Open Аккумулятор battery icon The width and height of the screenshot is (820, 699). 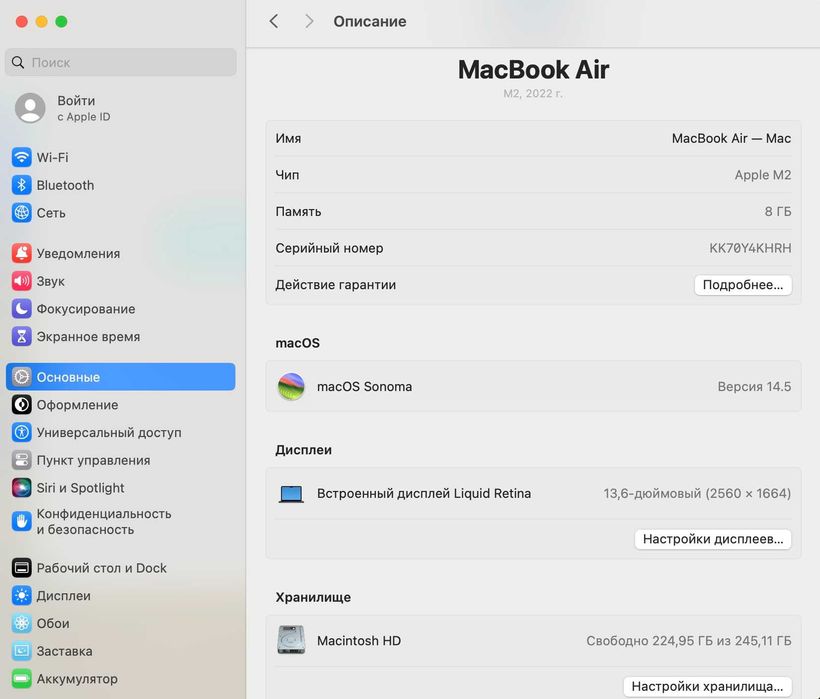(x=21, y=679)
